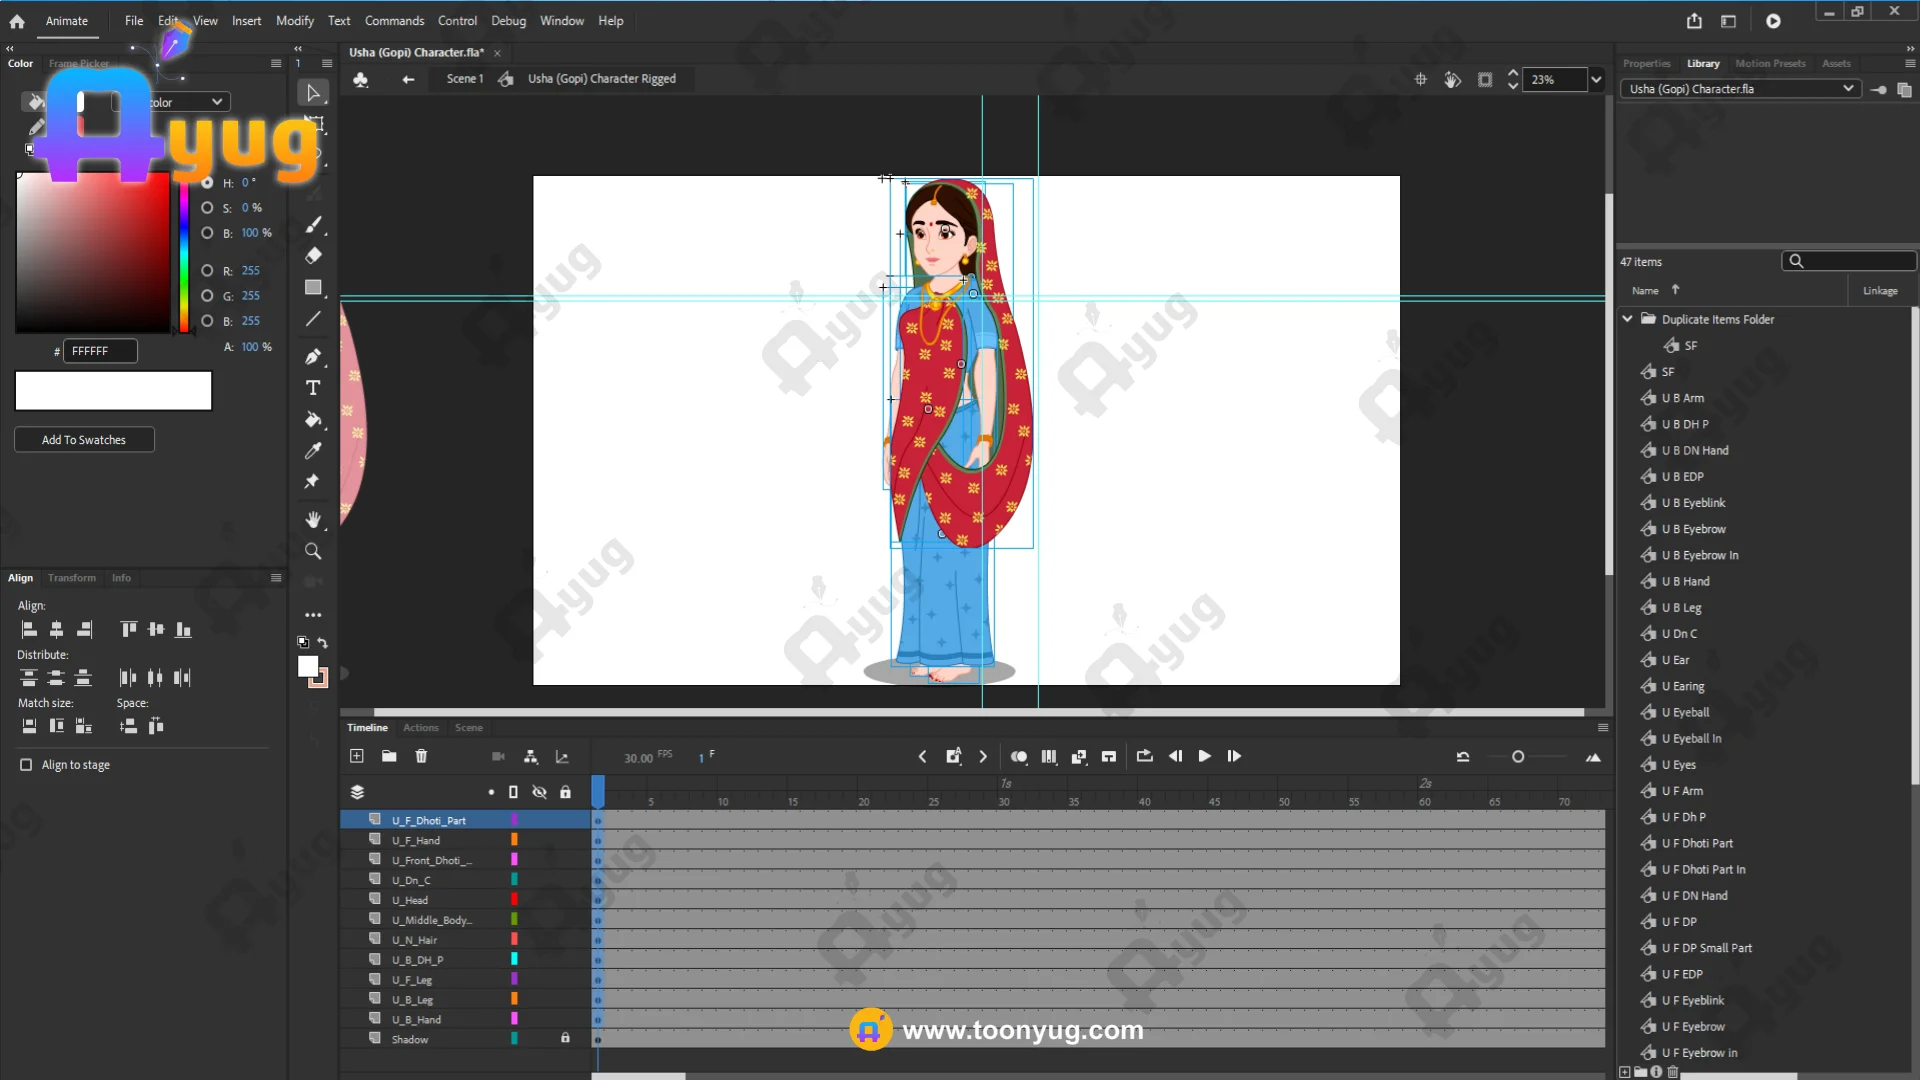Select the Paint Bucket tool
Viewport: 1920px width, 1080px height.
point(313,420)
